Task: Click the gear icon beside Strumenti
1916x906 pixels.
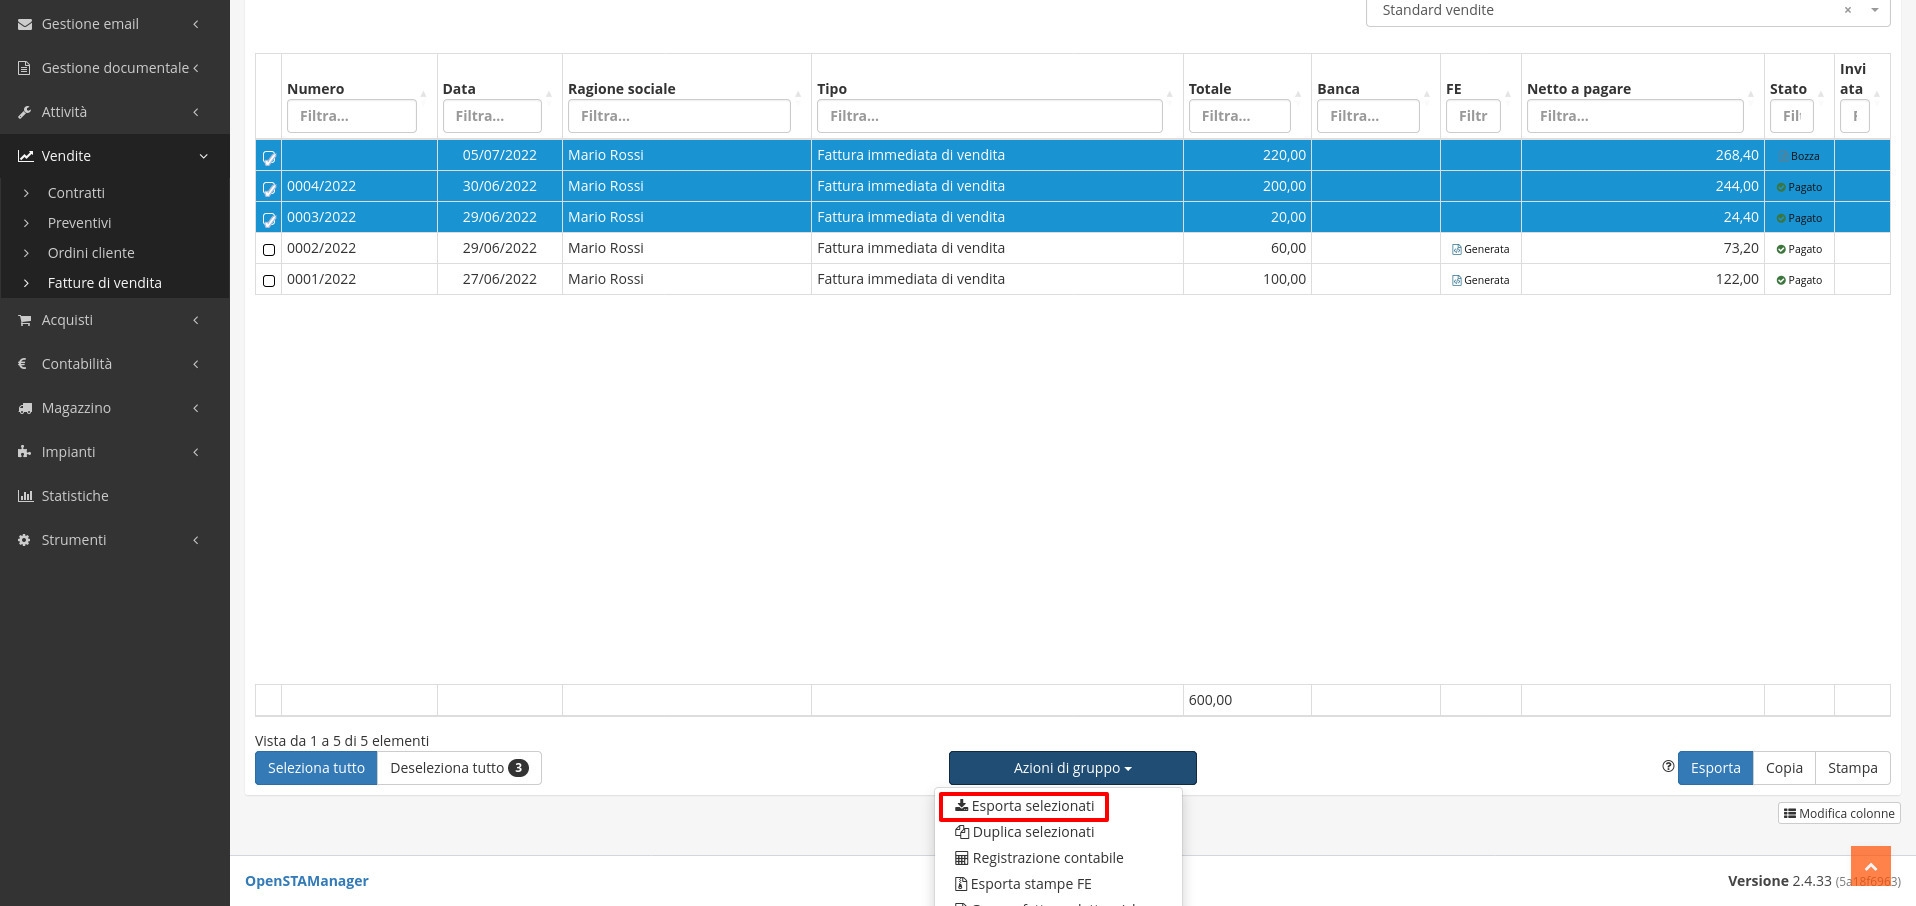Action: pos(24,540)
